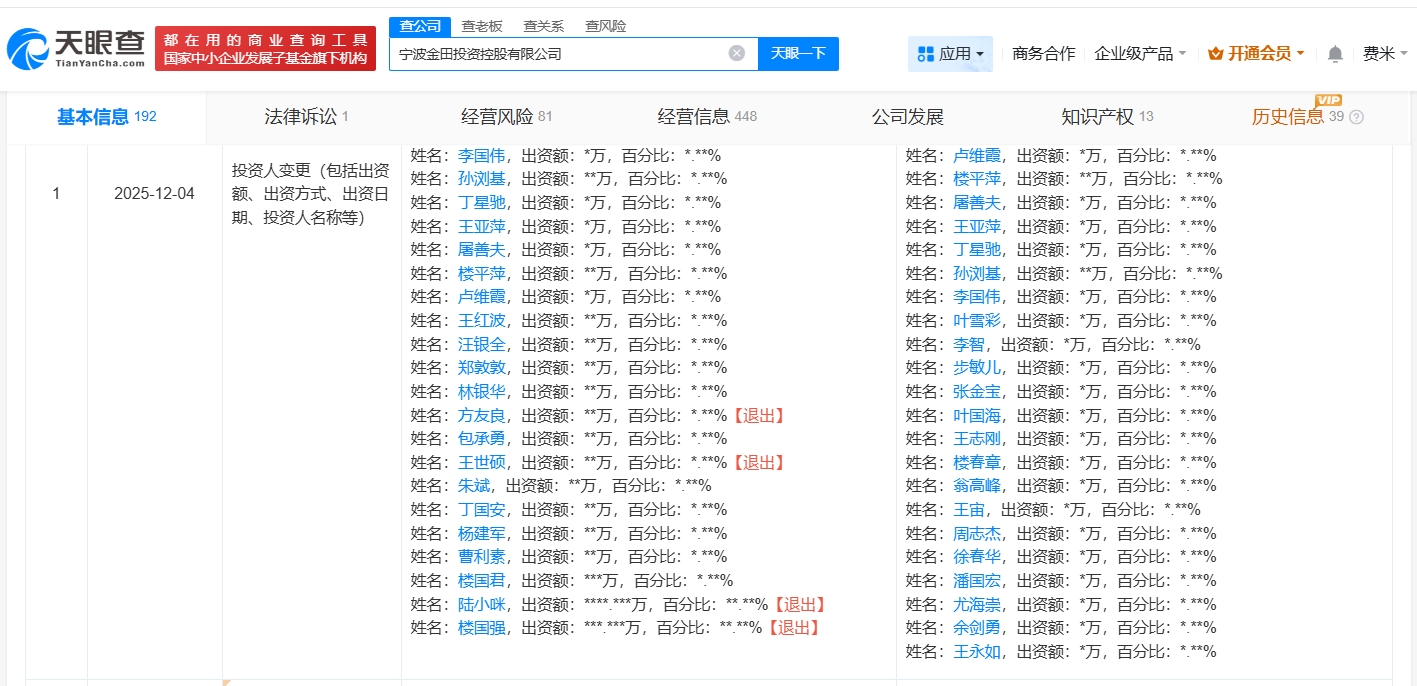
Task: Open the 费米 user account menu
Action: (x=1384, y=54)
